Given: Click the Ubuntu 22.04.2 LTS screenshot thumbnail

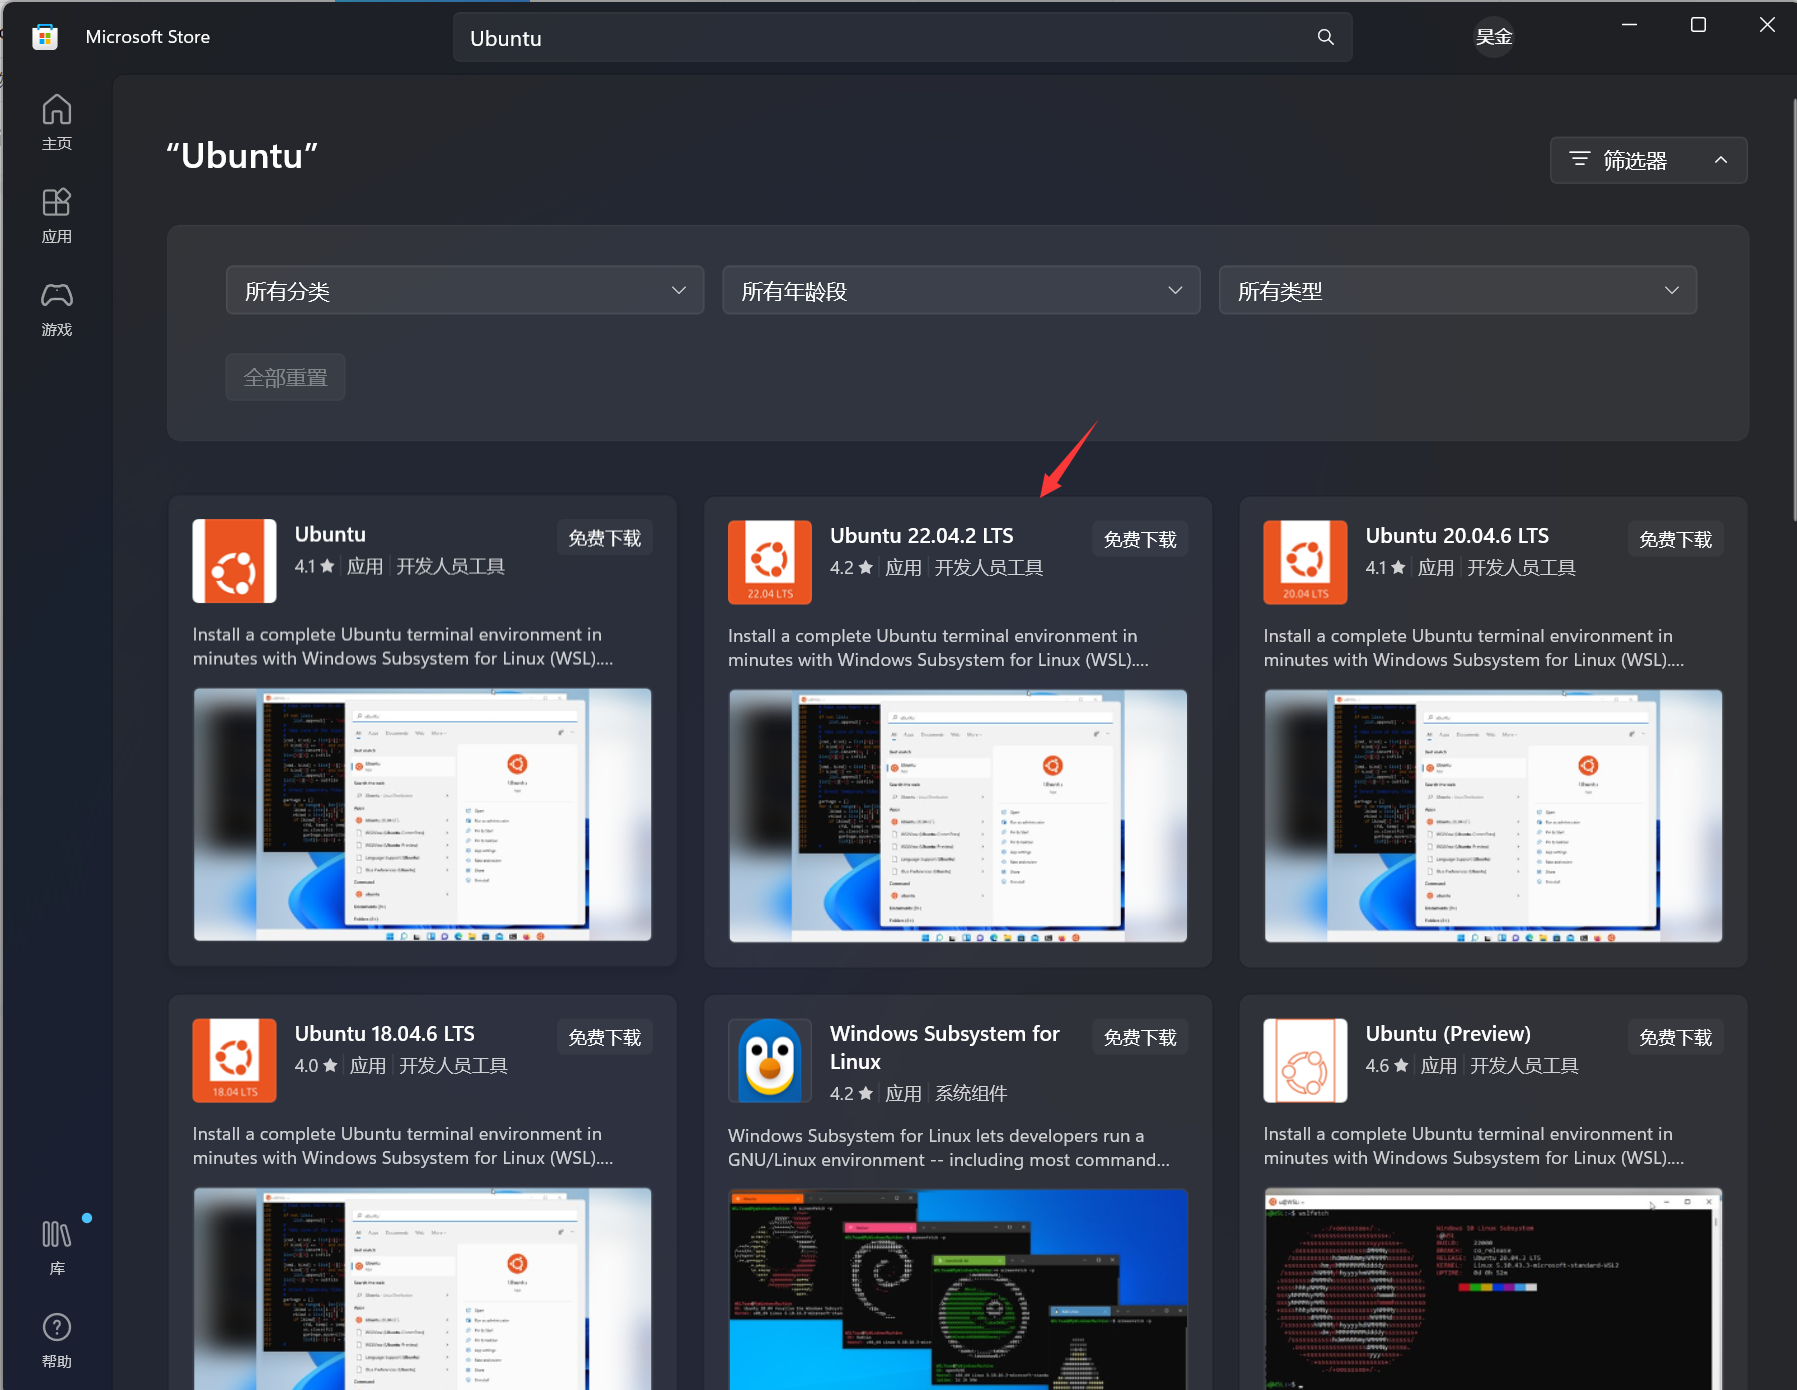Looking at the screenshot, I should coord(958,815).
